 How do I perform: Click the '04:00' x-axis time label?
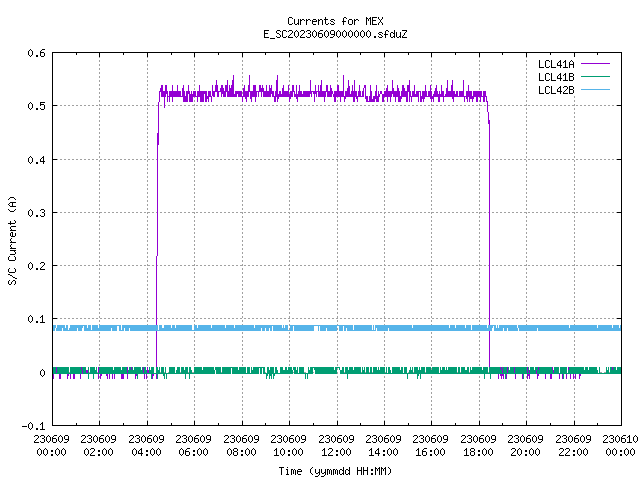(x=146, y=452)
